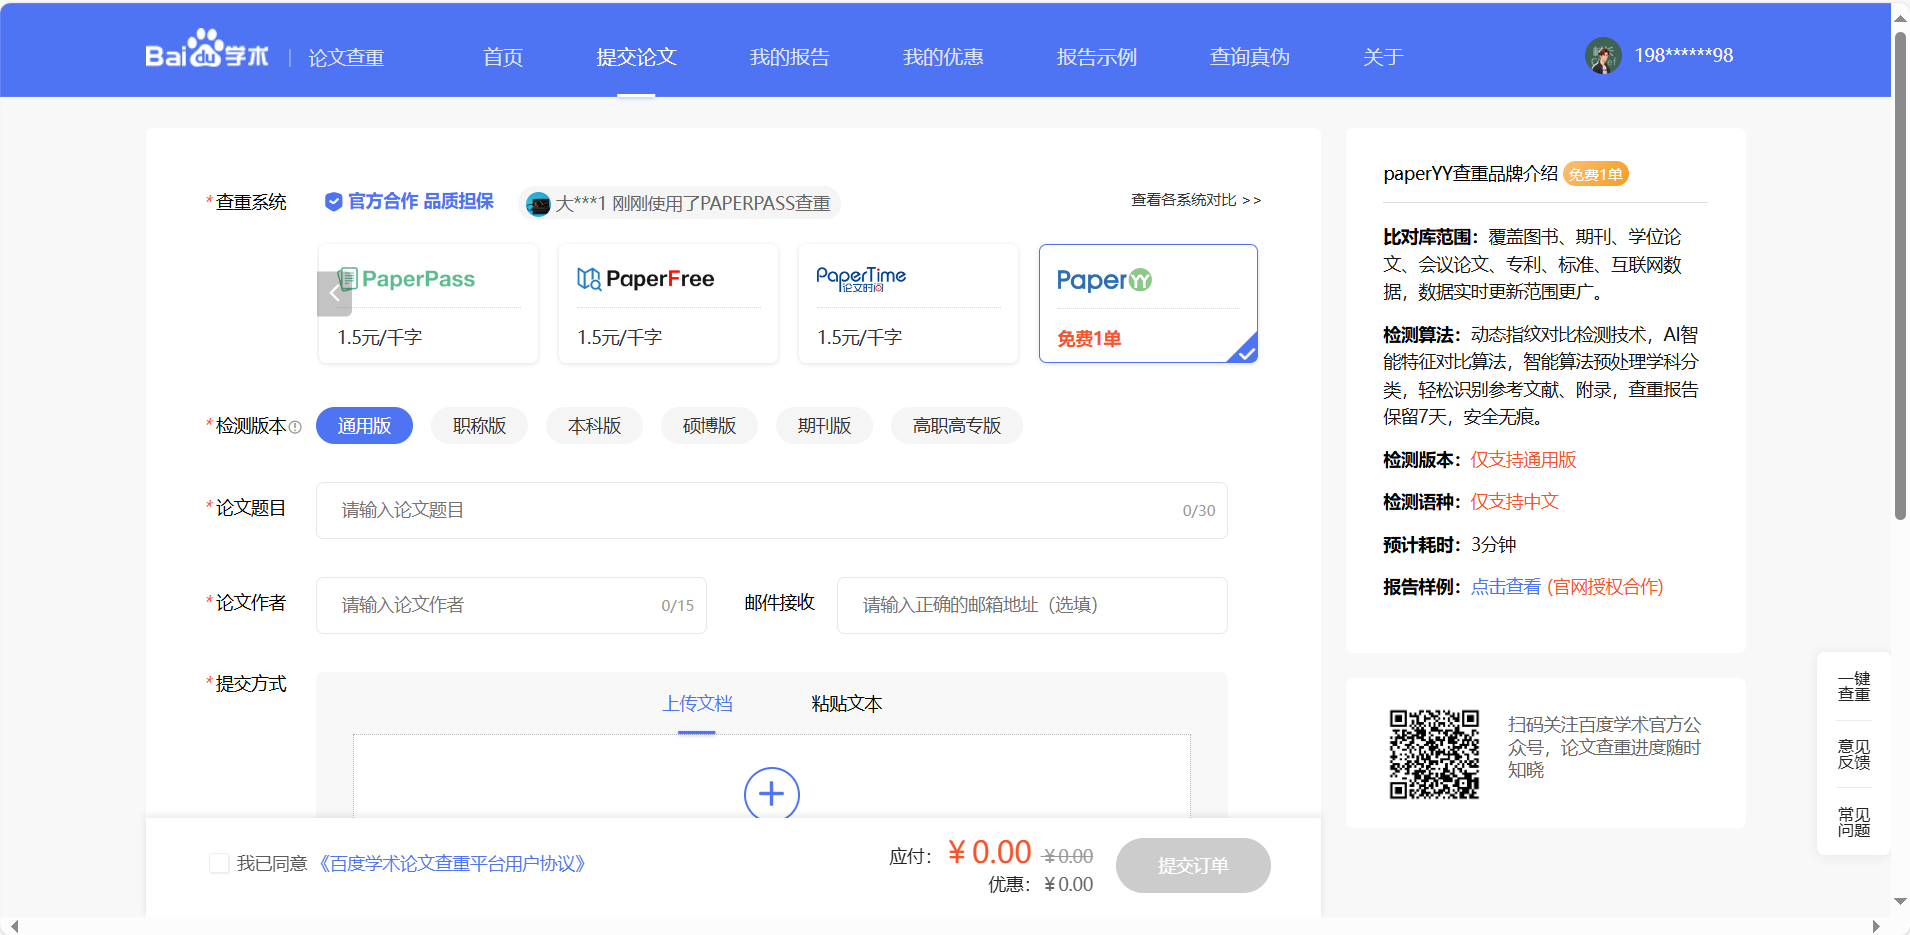Click the 论文查重 header link
Viewport: 1910px width, 935px height.
346,58
